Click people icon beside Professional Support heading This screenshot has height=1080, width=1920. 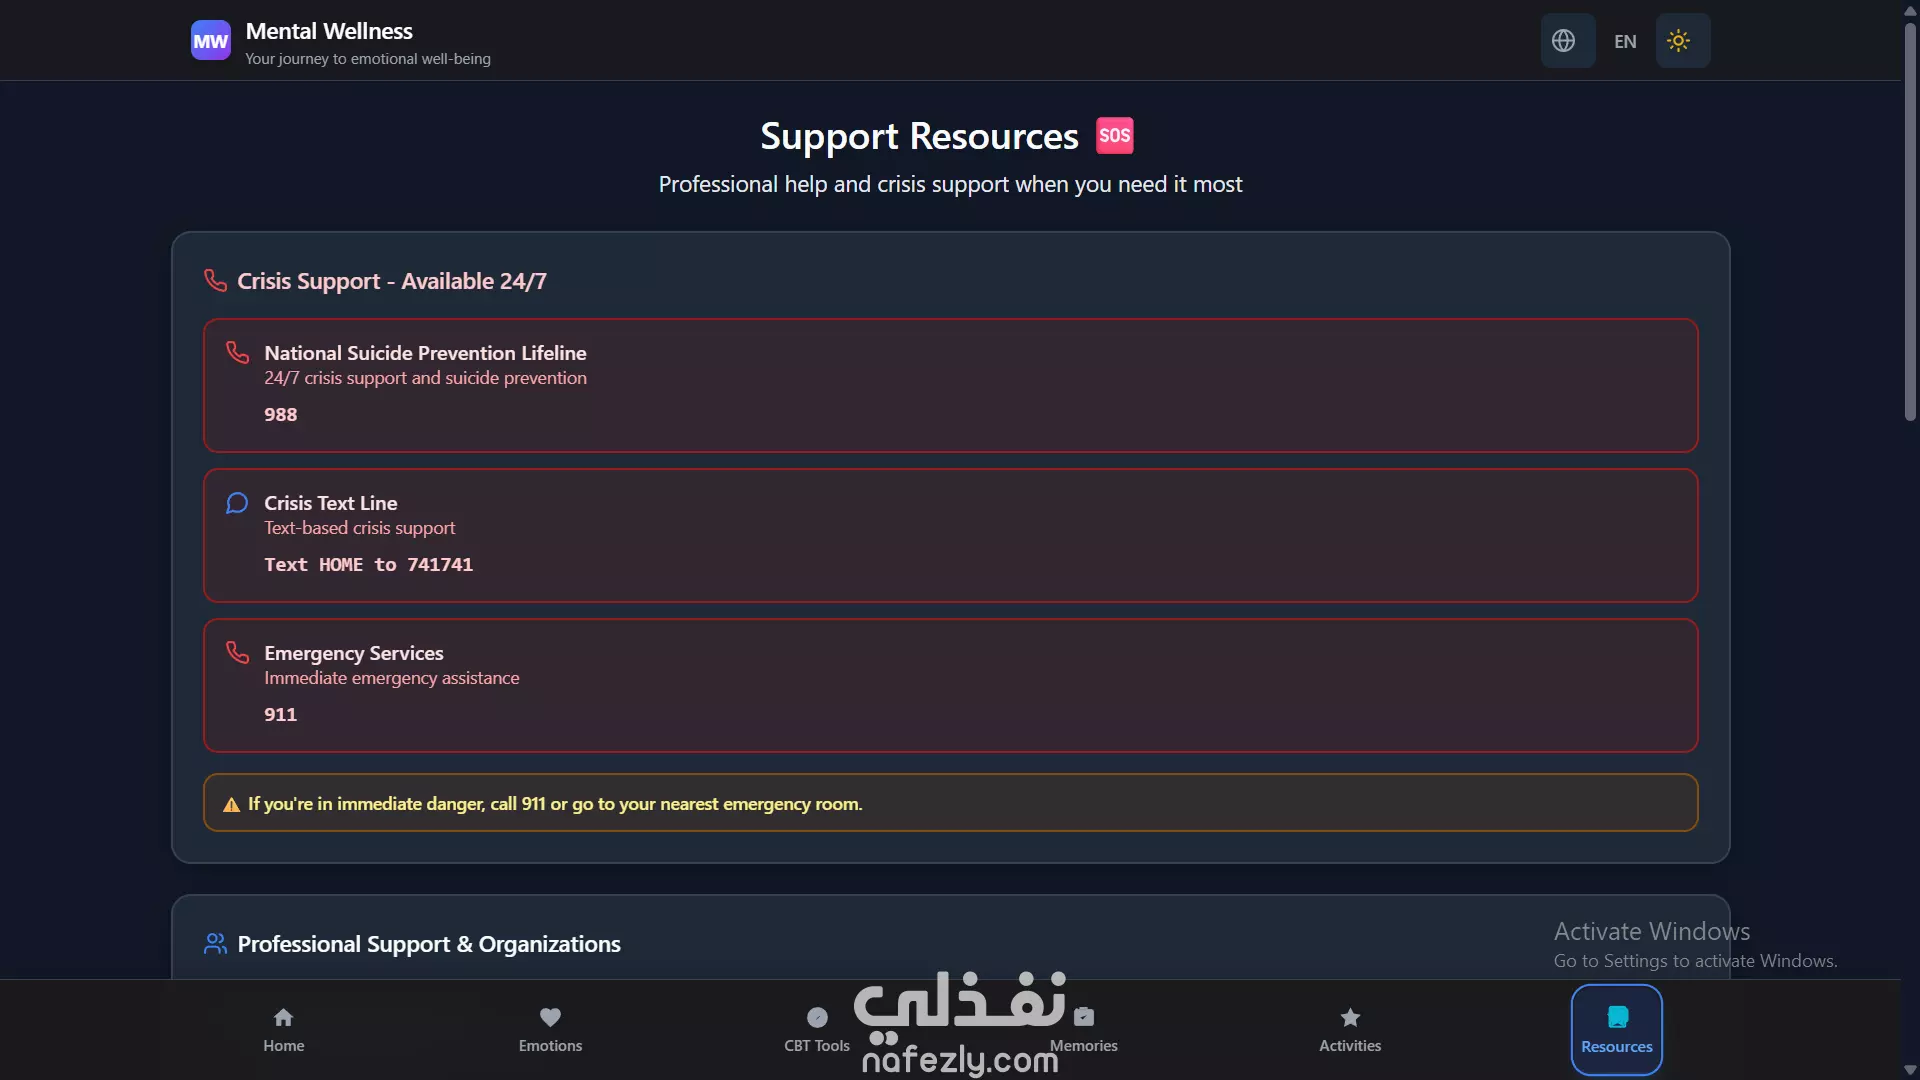coord(215,943)
